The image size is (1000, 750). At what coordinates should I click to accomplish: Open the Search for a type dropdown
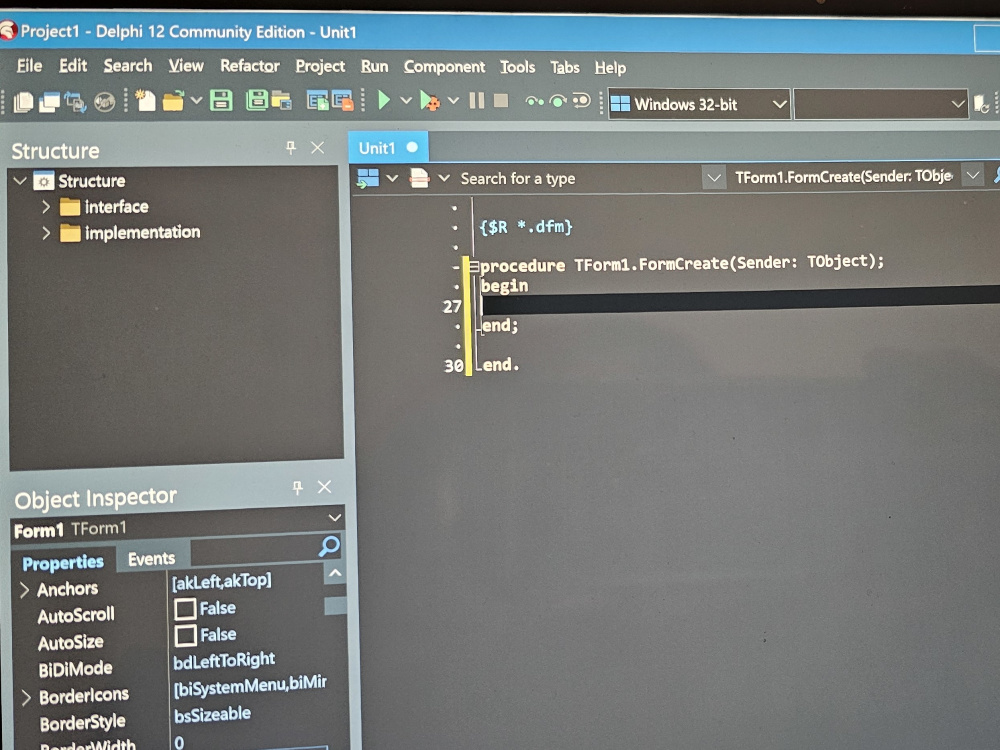(714, 177)
